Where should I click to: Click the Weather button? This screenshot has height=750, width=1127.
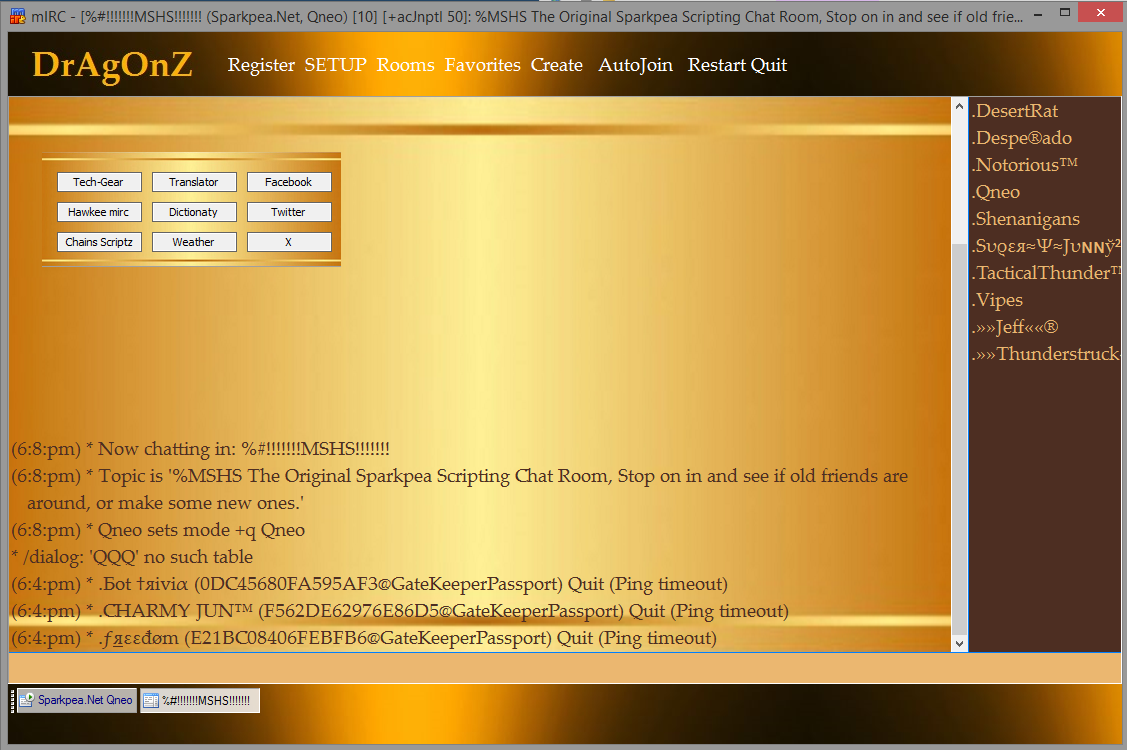193,242
